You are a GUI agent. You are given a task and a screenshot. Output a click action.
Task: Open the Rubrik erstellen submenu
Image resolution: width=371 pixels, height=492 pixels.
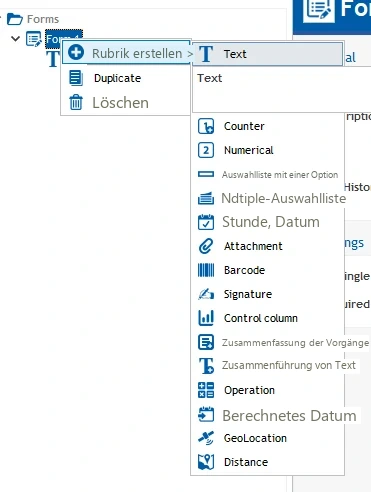pos(127,53)
